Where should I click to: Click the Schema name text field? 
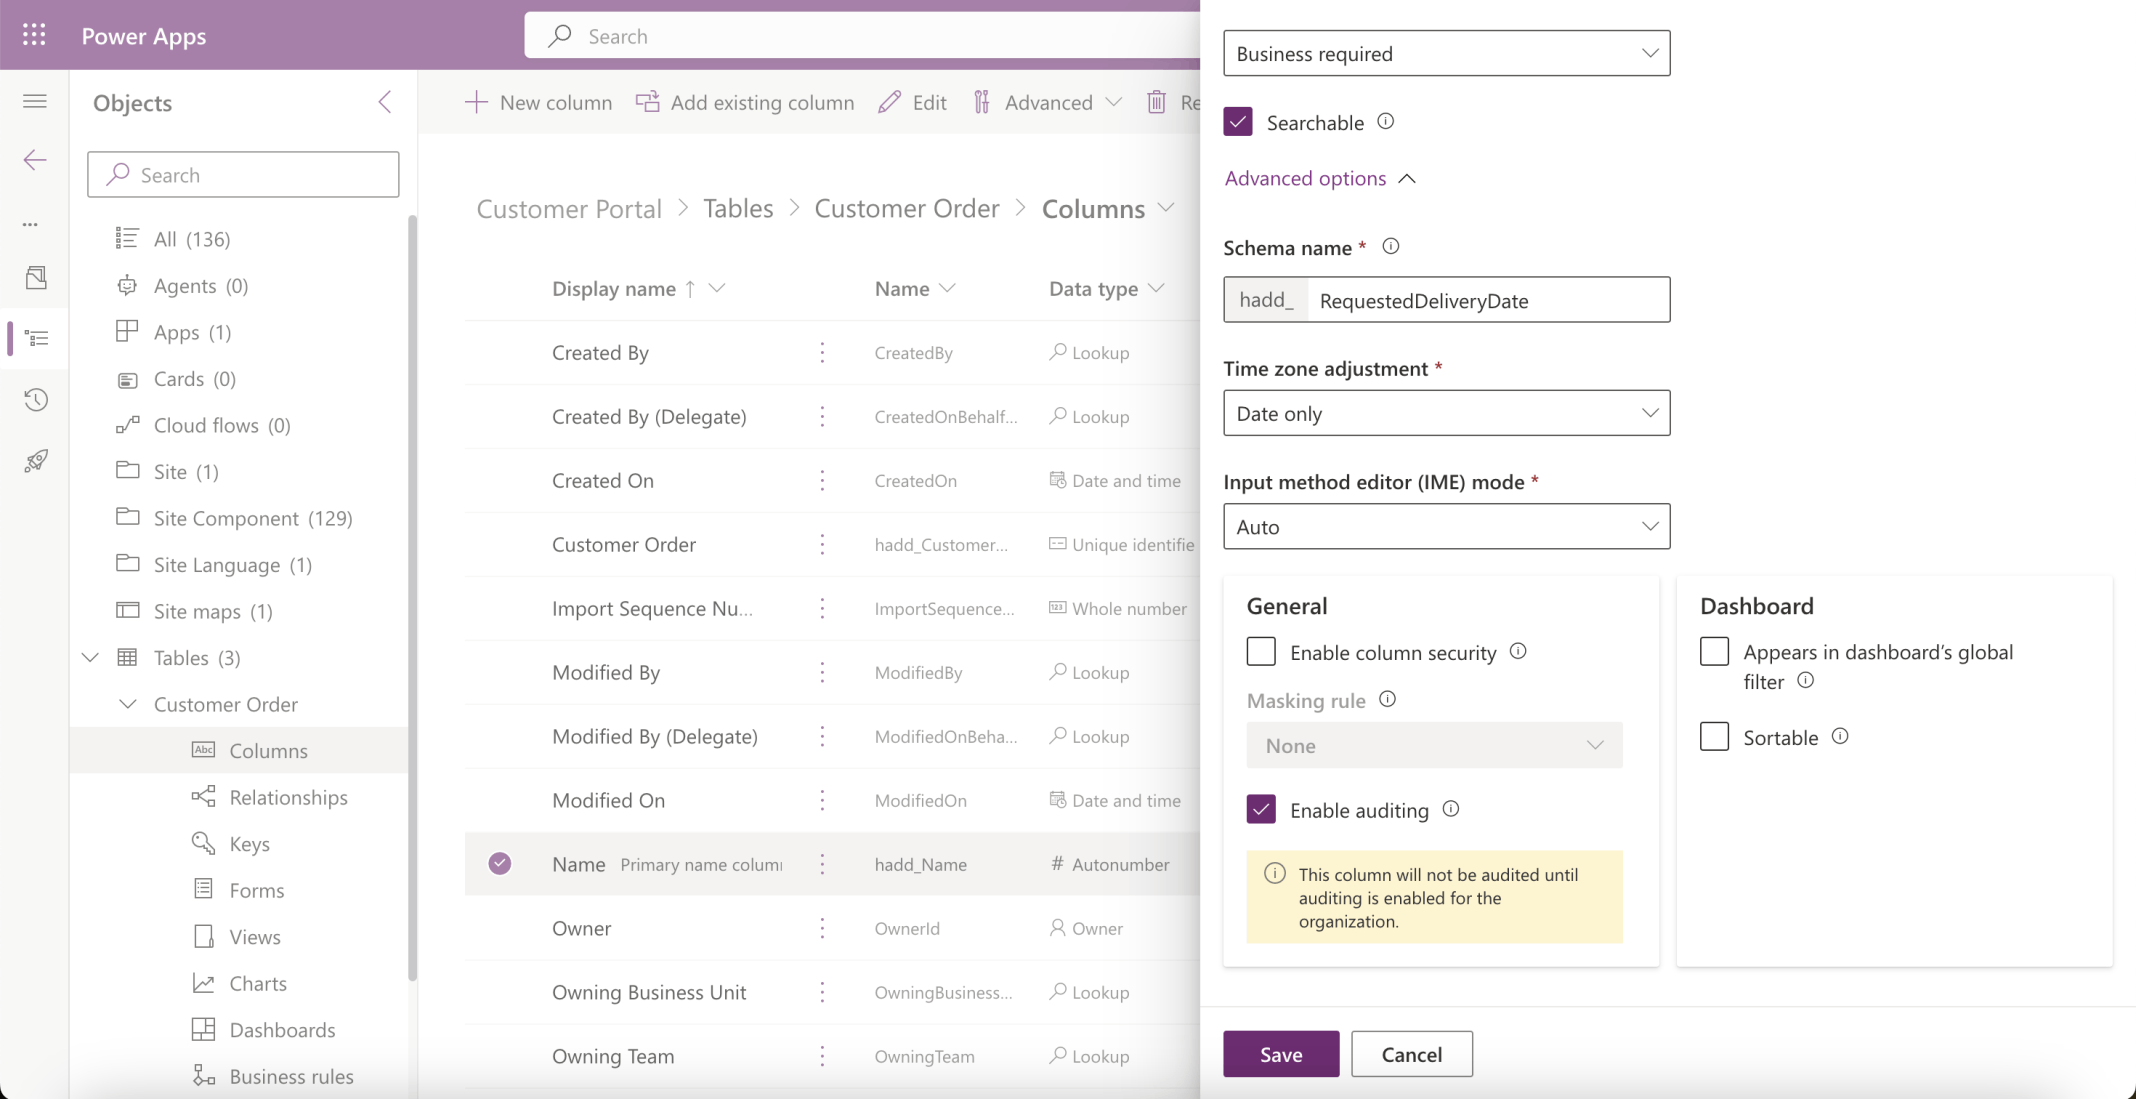[1488, 300]
